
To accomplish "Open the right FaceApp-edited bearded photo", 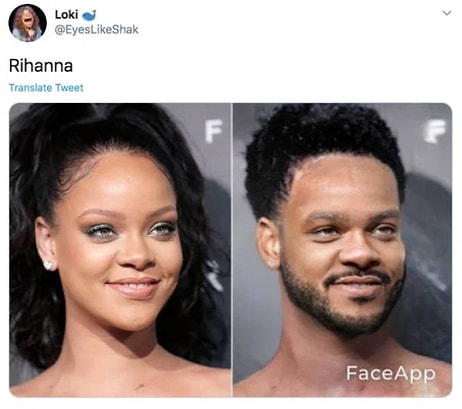I will [342, 250].
